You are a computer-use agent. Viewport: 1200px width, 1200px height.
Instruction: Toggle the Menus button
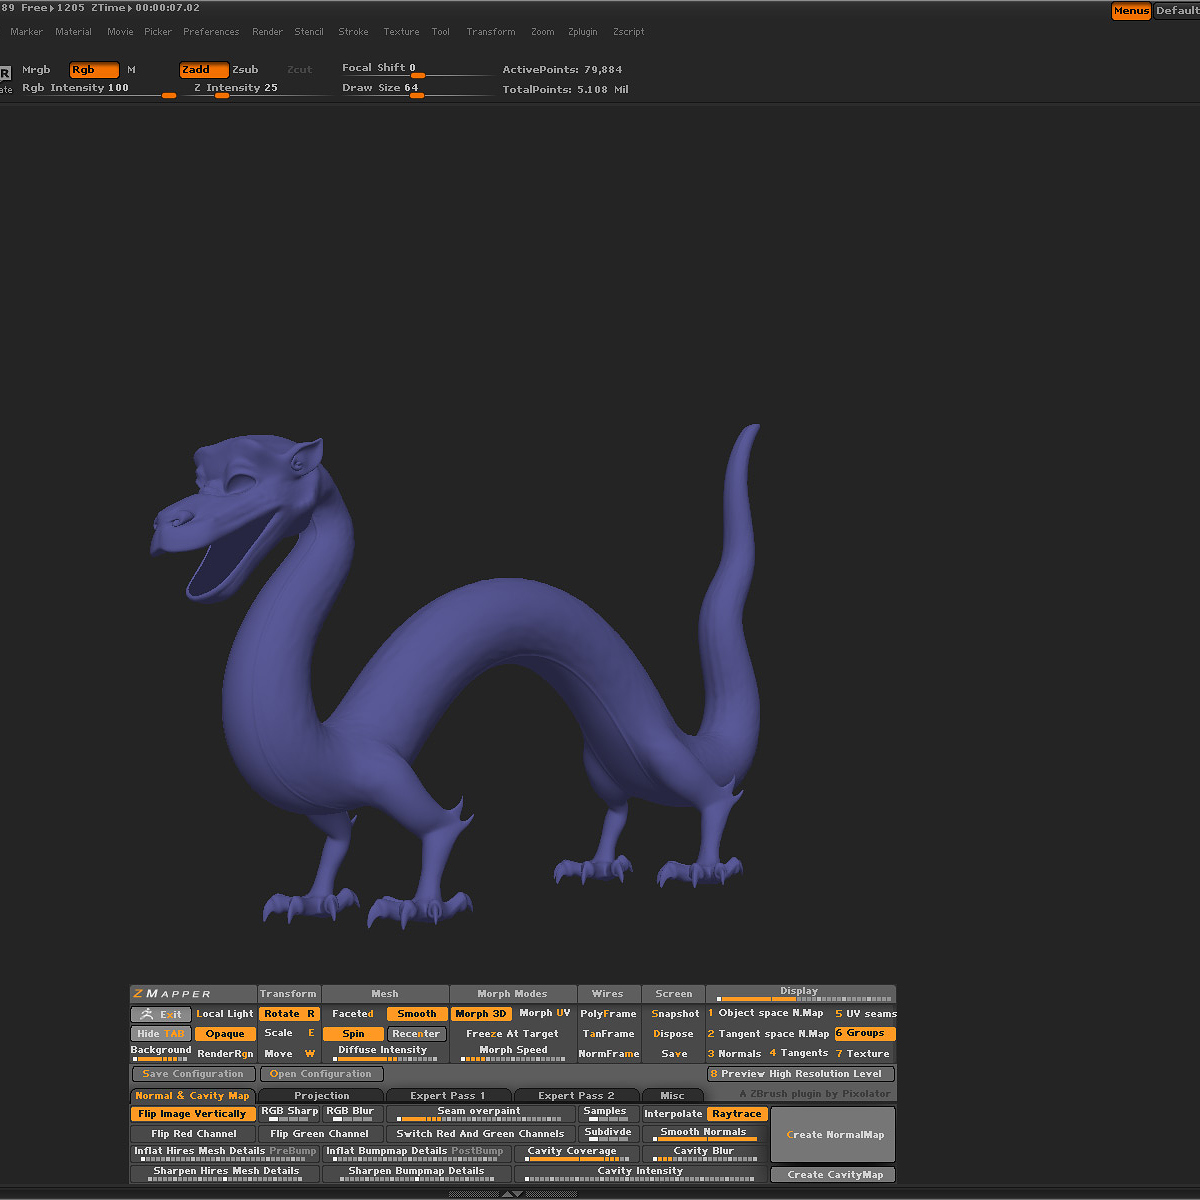1131,11
